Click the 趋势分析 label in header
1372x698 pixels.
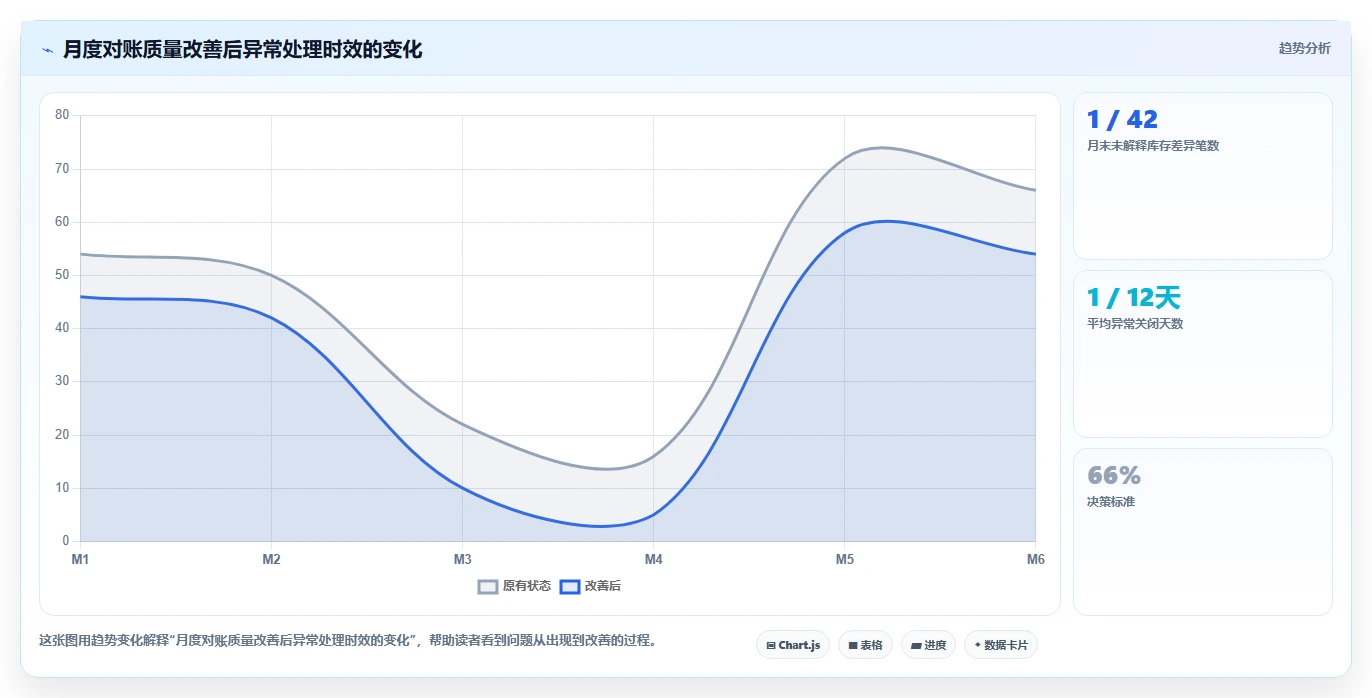coord(1305,48)
